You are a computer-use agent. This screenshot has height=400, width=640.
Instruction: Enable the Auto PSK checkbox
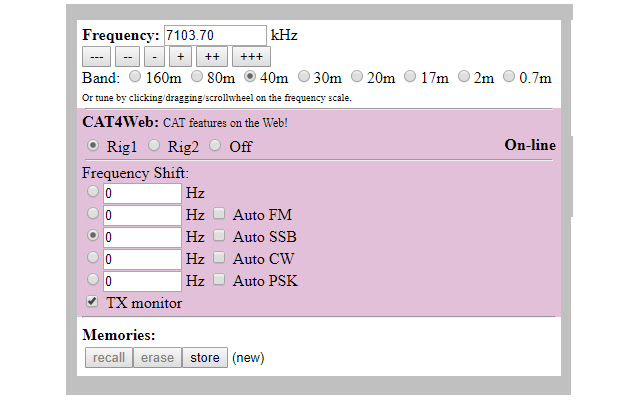(219, 280)
